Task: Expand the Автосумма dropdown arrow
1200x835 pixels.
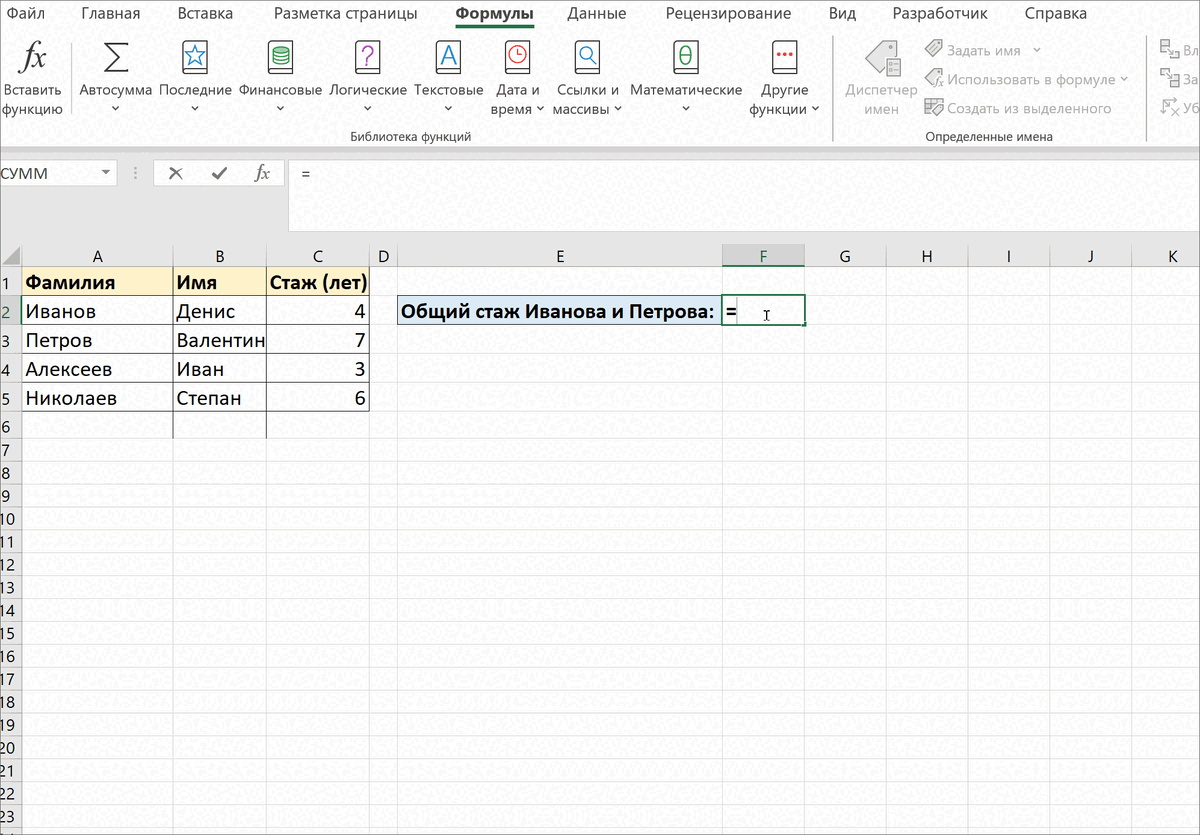Action: 116,109
